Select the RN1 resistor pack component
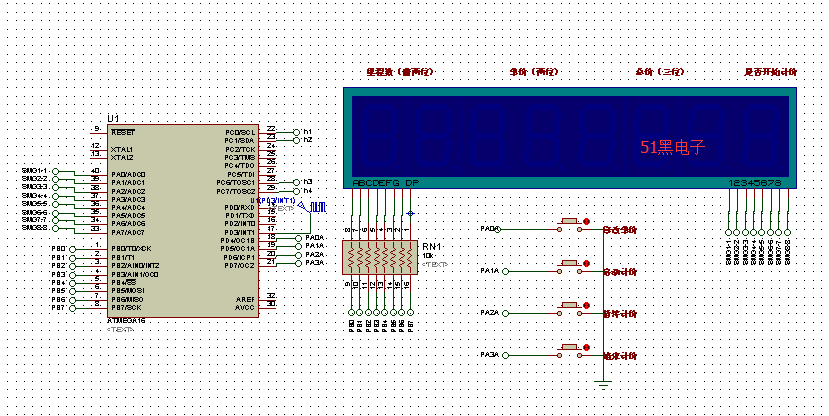 coord(380,257)
